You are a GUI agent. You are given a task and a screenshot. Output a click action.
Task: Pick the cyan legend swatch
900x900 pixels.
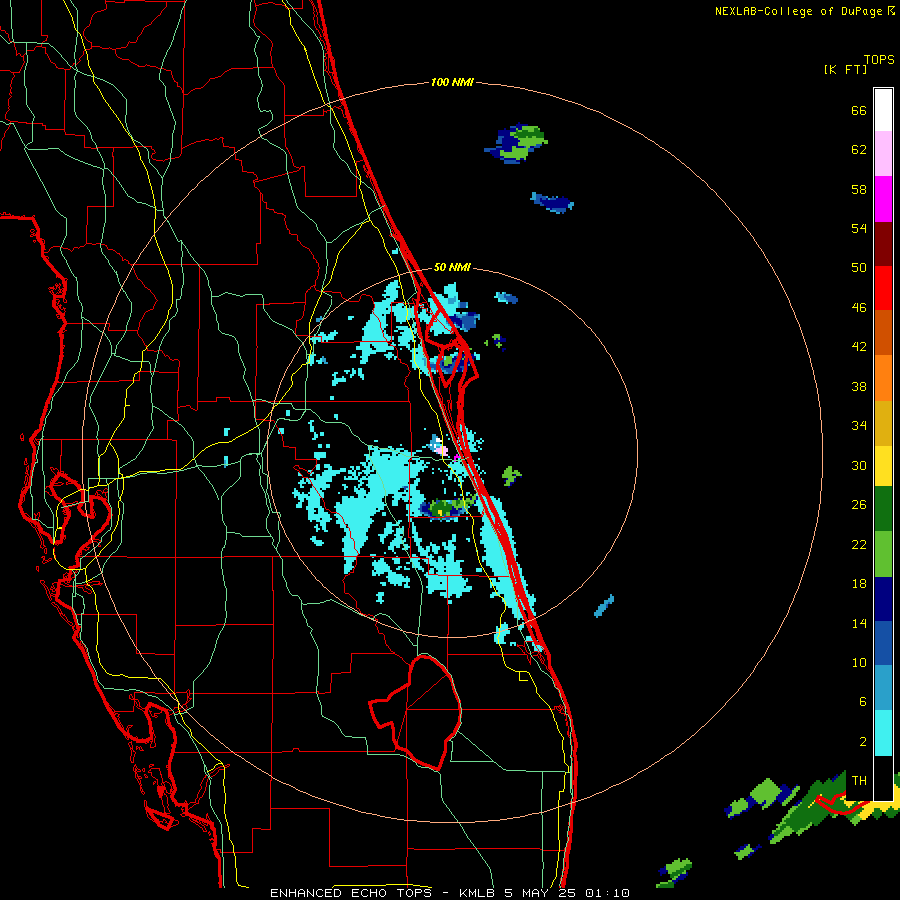[x=883, y=733]
